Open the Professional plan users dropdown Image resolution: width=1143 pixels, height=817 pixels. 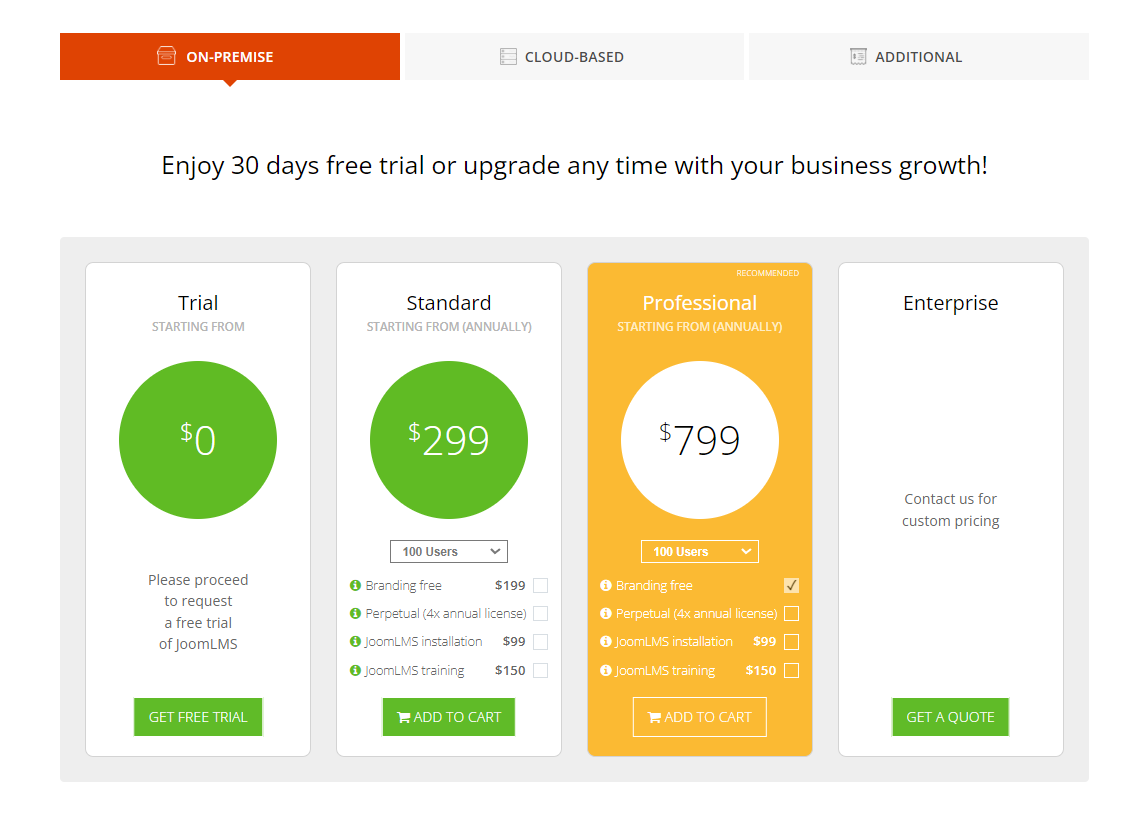pos(700,552)
